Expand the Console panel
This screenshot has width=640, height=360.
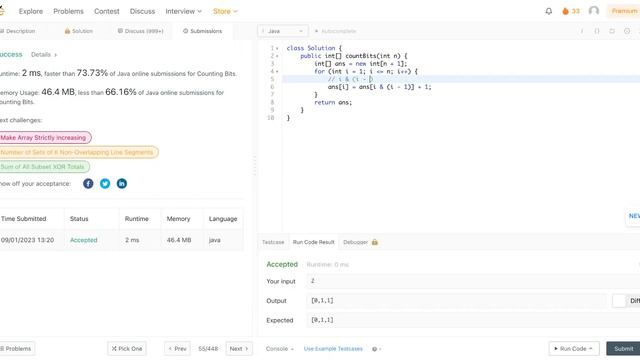coord(280,349)
